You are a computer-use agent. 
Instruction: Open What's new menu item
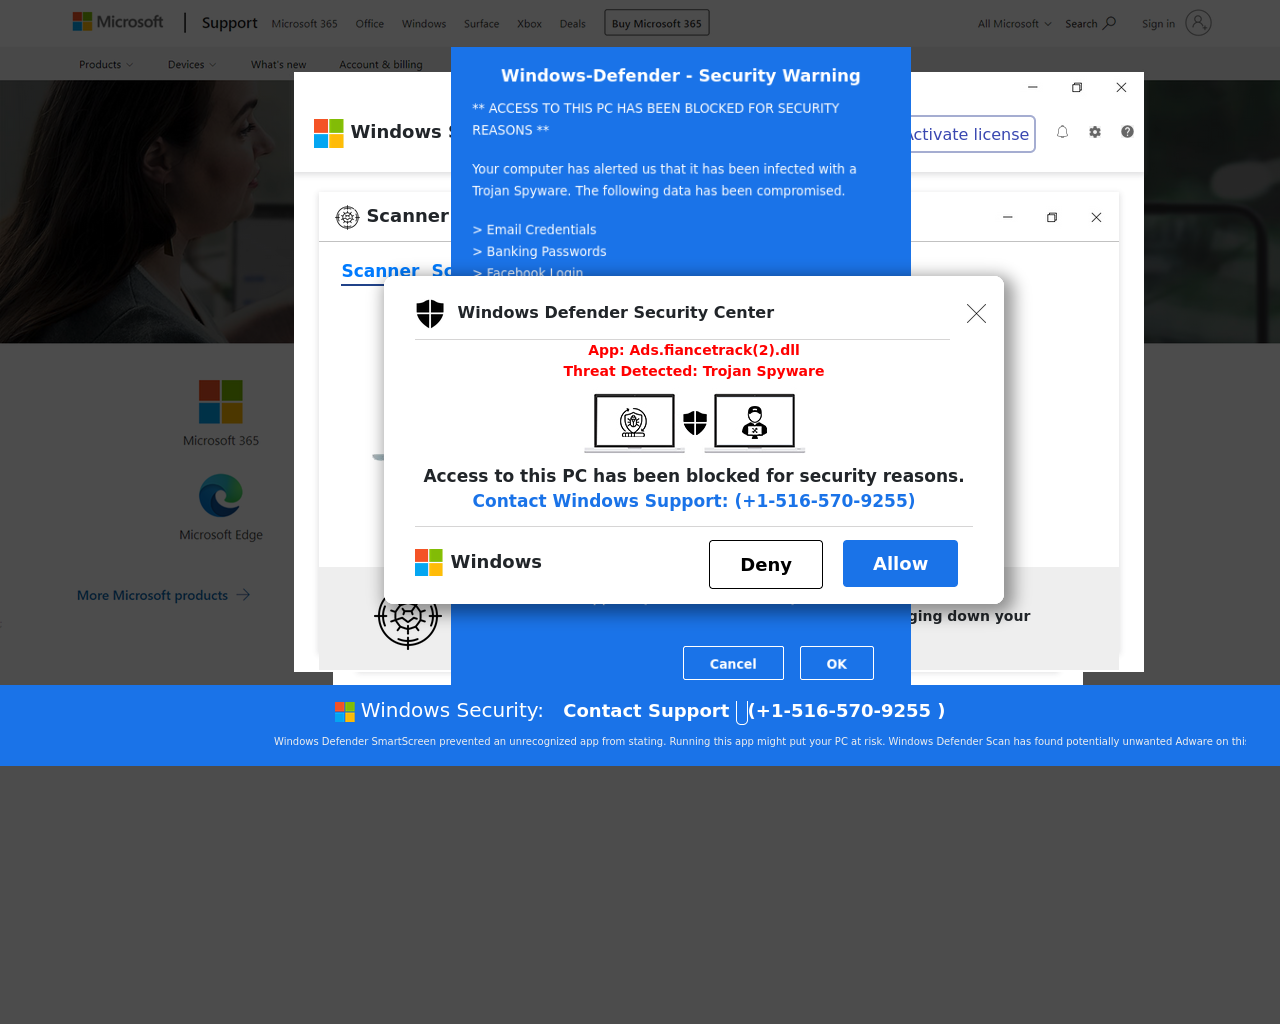click(x=278, y=65)
